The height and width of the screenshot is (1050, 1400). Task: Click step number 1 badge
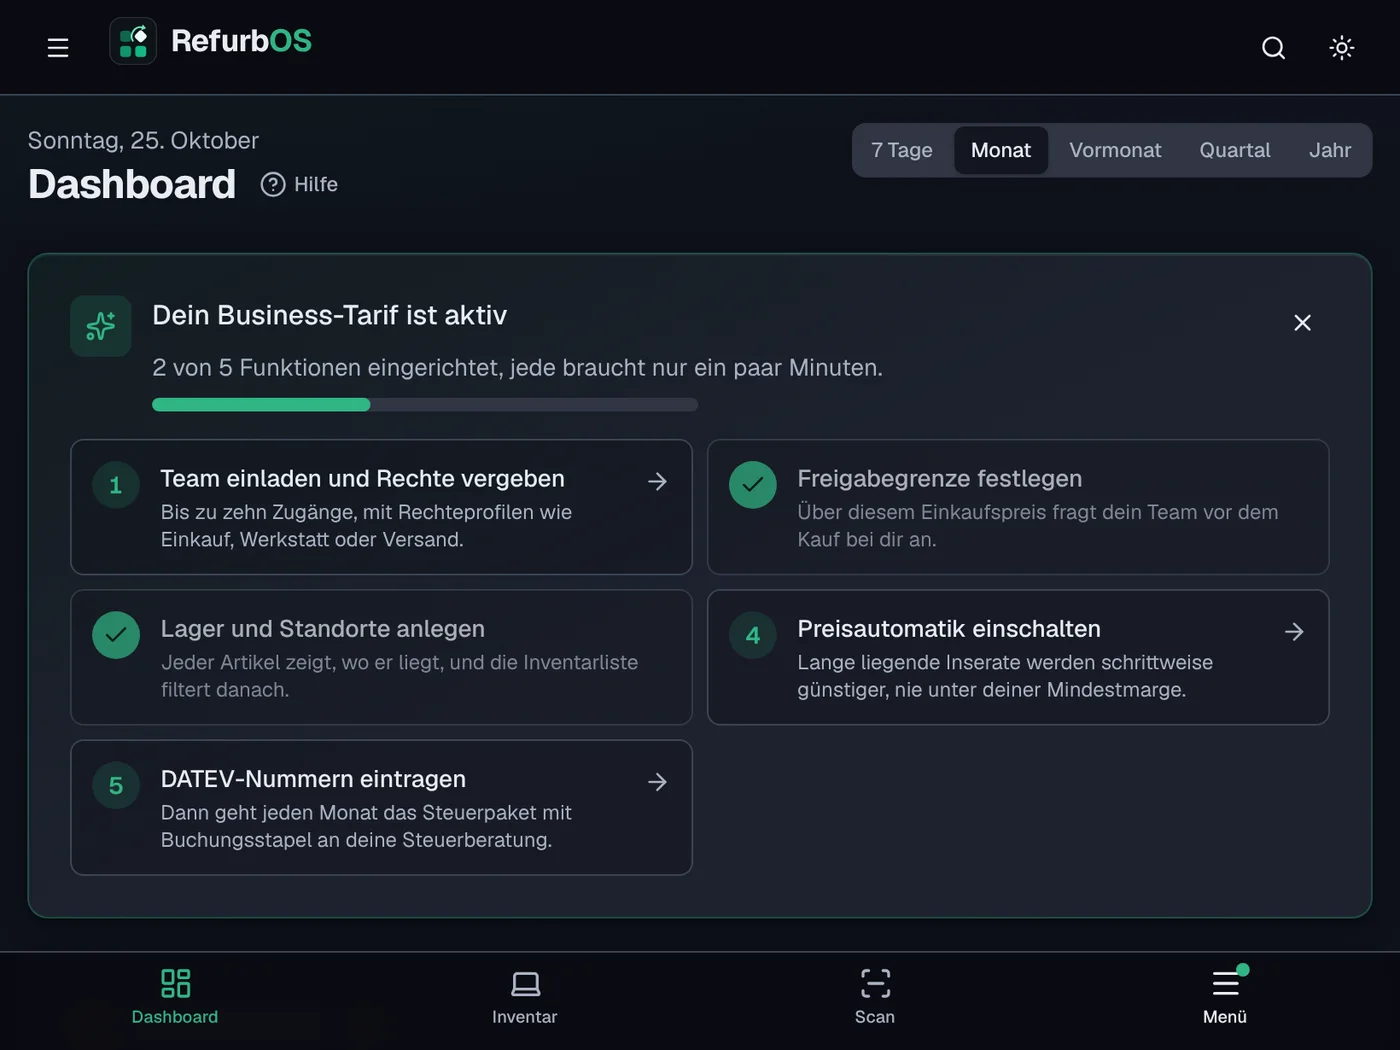coord(116,485)
